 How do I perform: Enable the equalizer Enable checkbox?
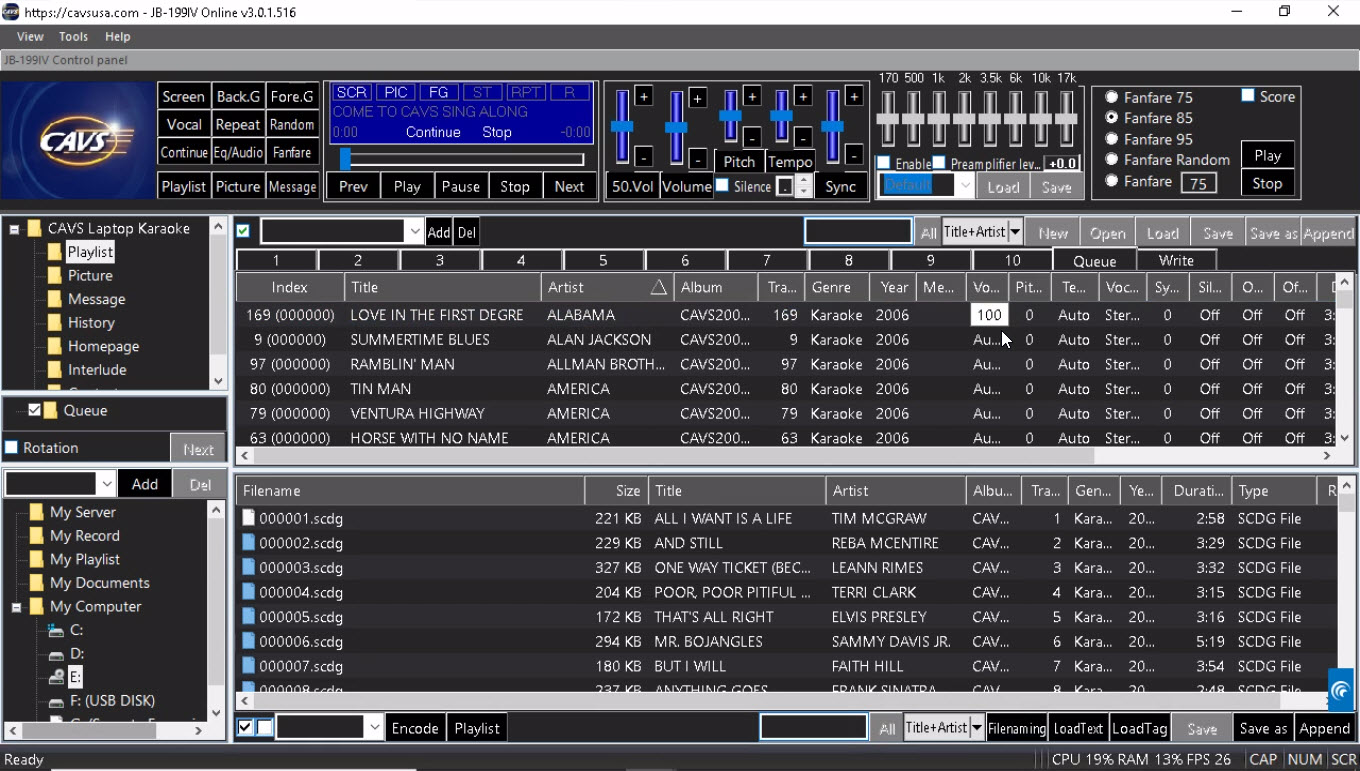click(x=884, y=163)
